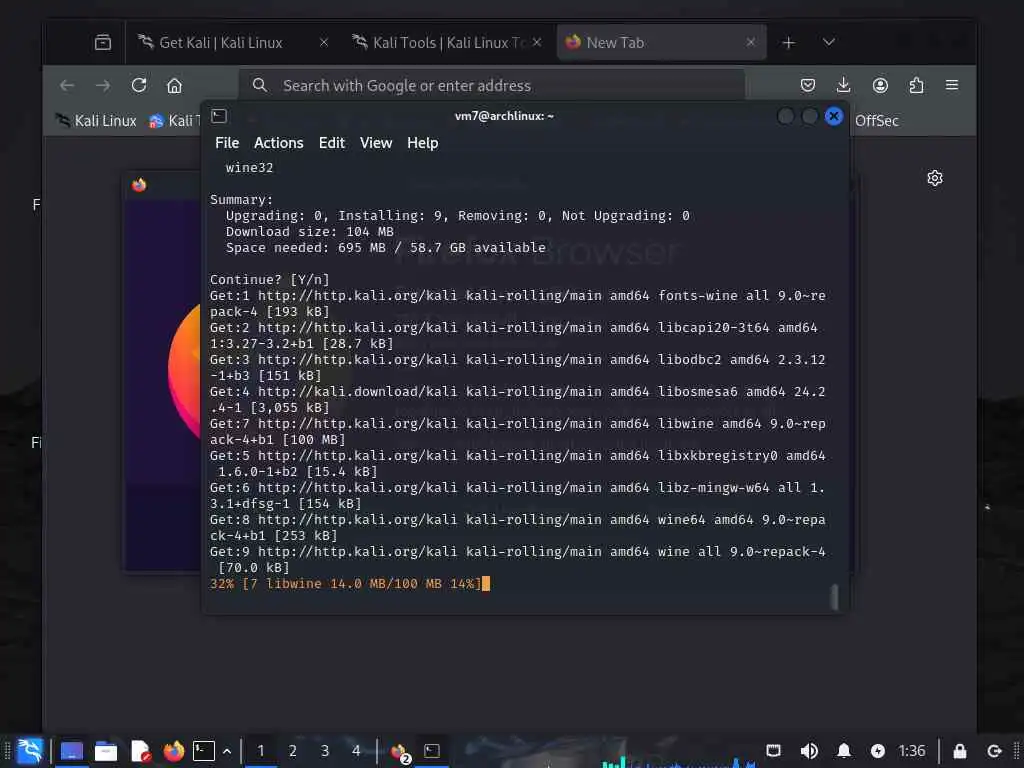Log out using the session icon
The image size is (1024, 768).
pos(994,751)
